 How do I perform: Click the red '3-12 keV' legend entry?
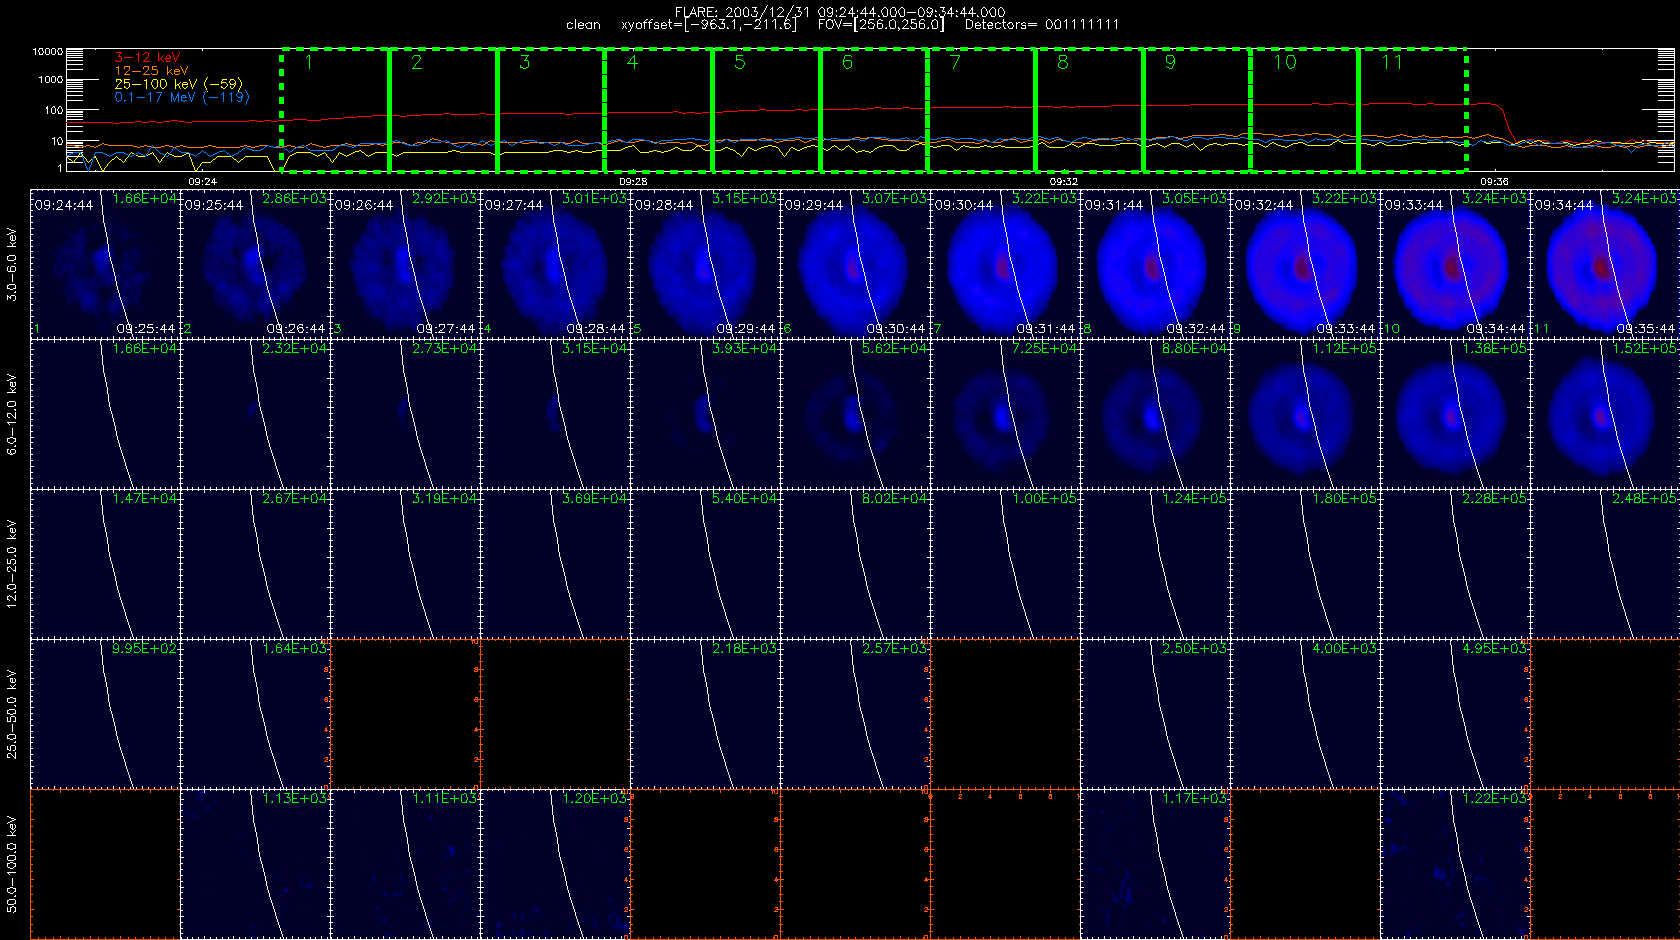(147, 58)
